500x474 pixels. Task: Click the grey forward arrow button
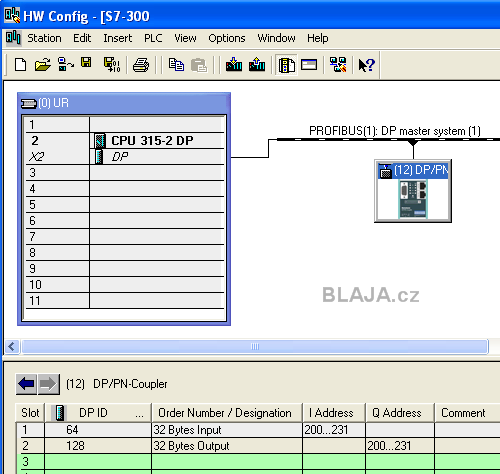click(x=49, y=384)
